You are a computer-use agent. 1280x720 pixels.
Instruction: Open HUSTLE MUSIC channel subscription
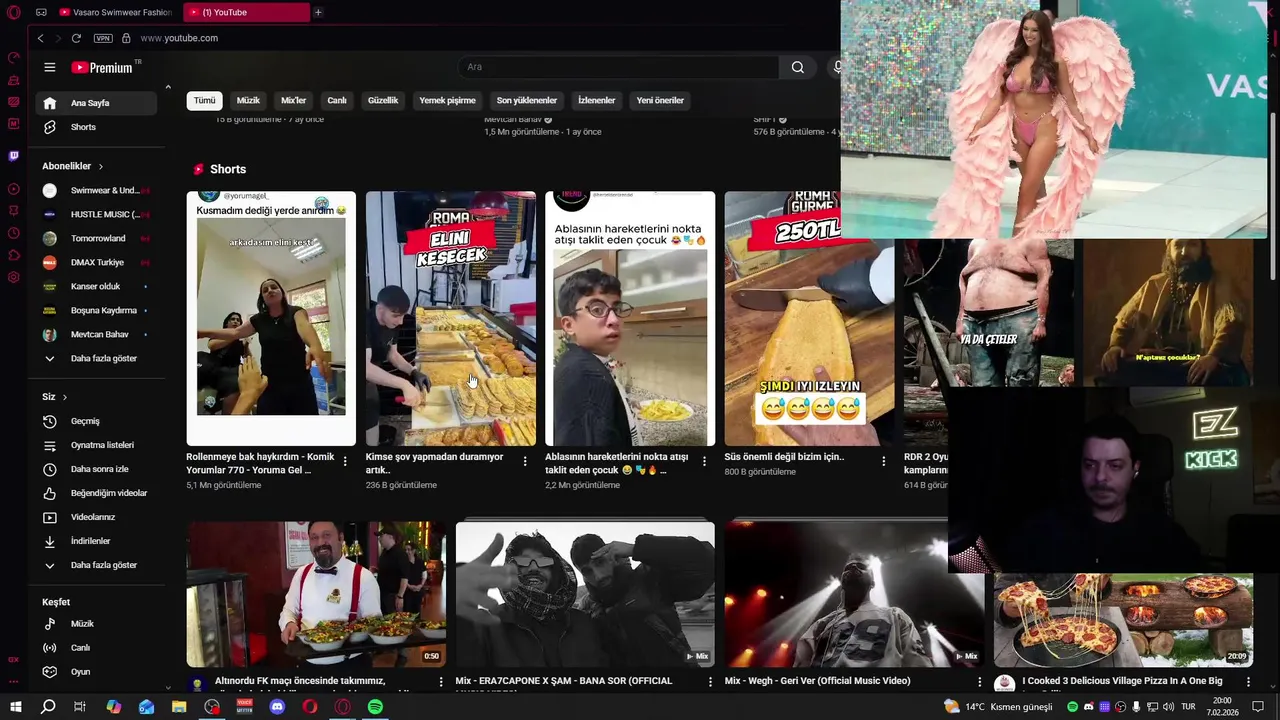(96, 214)
